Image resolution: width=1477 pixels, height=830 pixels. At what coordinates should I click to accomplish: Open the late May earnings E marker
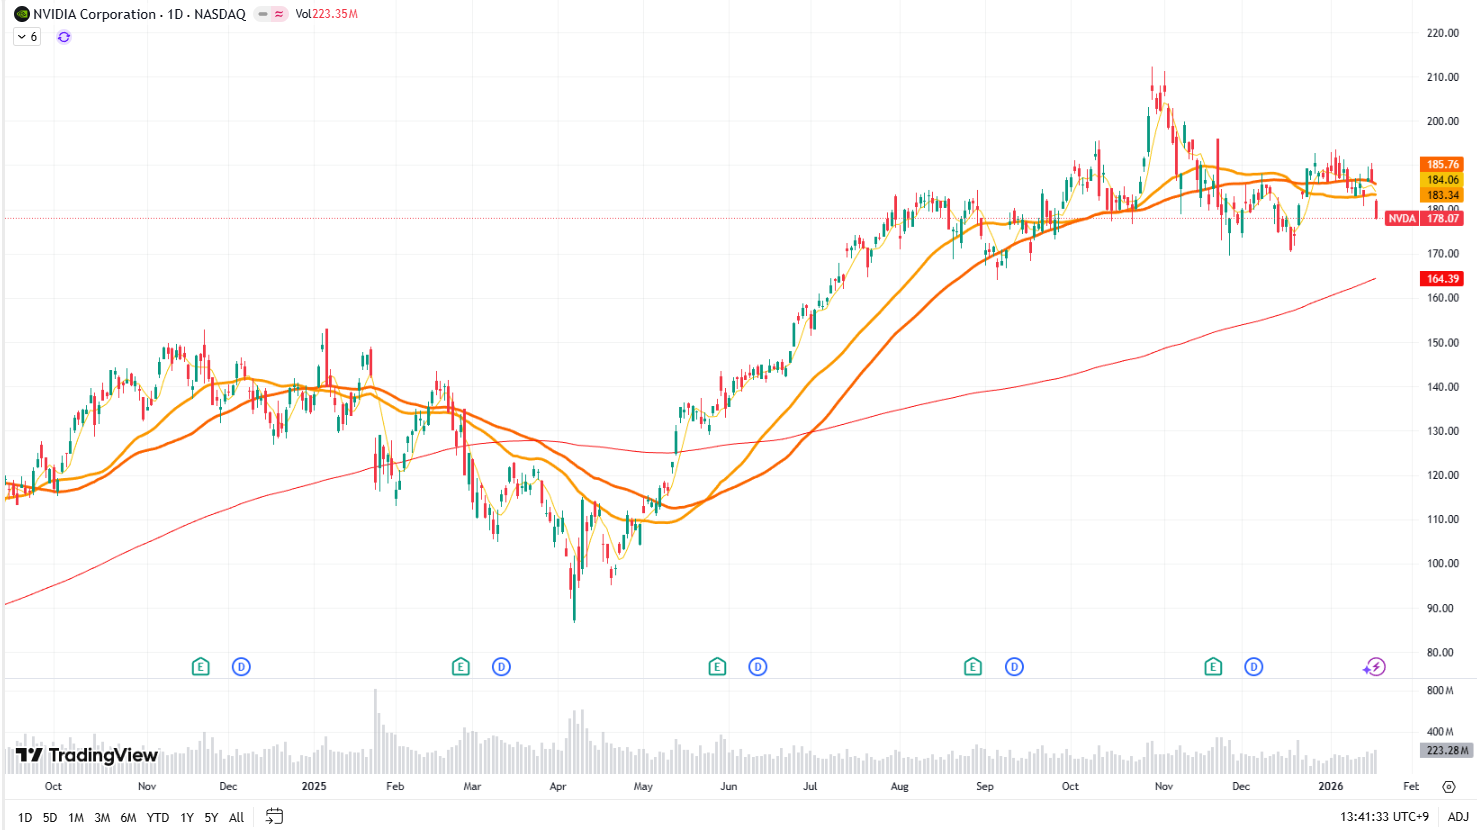coord(717,666)
